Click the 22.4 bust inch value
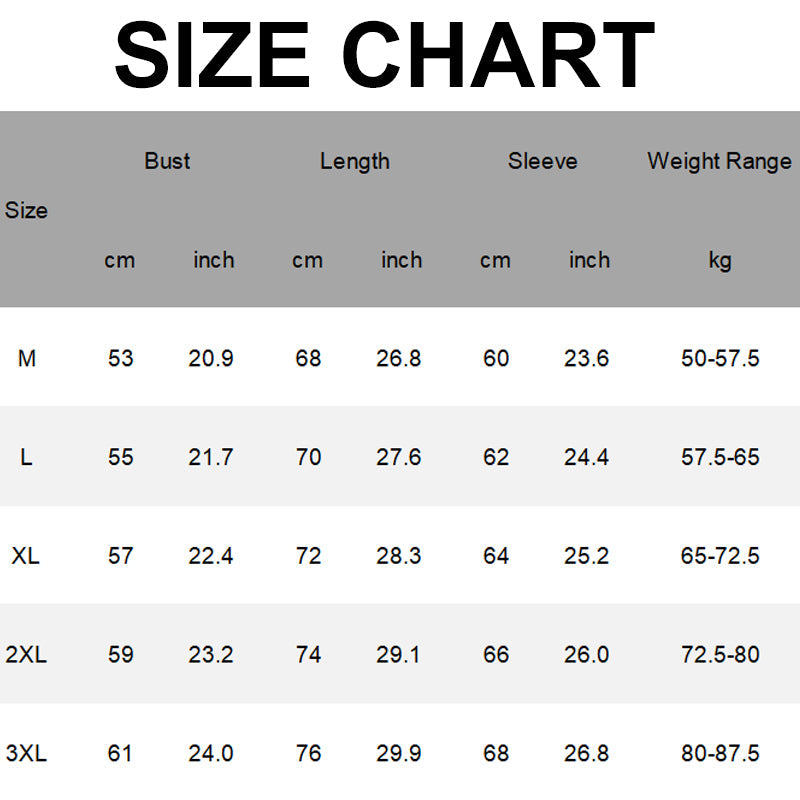The width and height of the screenshot is (800, 800). (211, 556)
